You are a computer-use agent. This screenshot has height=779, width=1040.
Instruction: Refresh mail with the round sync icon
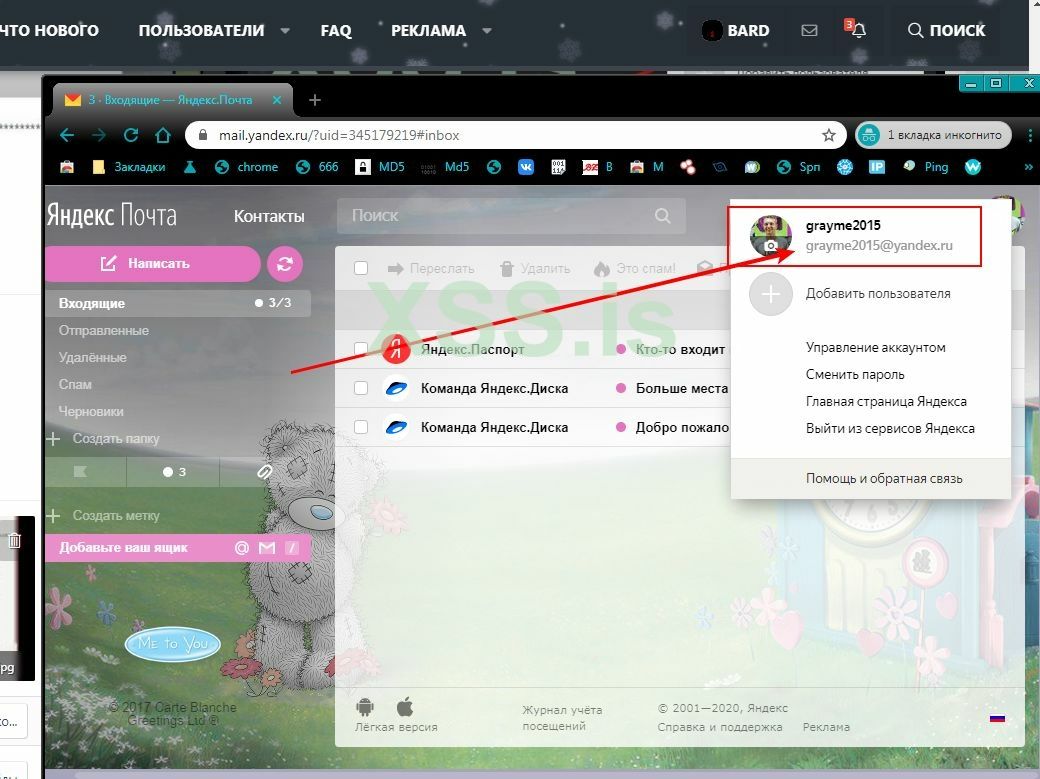point(285,263)
